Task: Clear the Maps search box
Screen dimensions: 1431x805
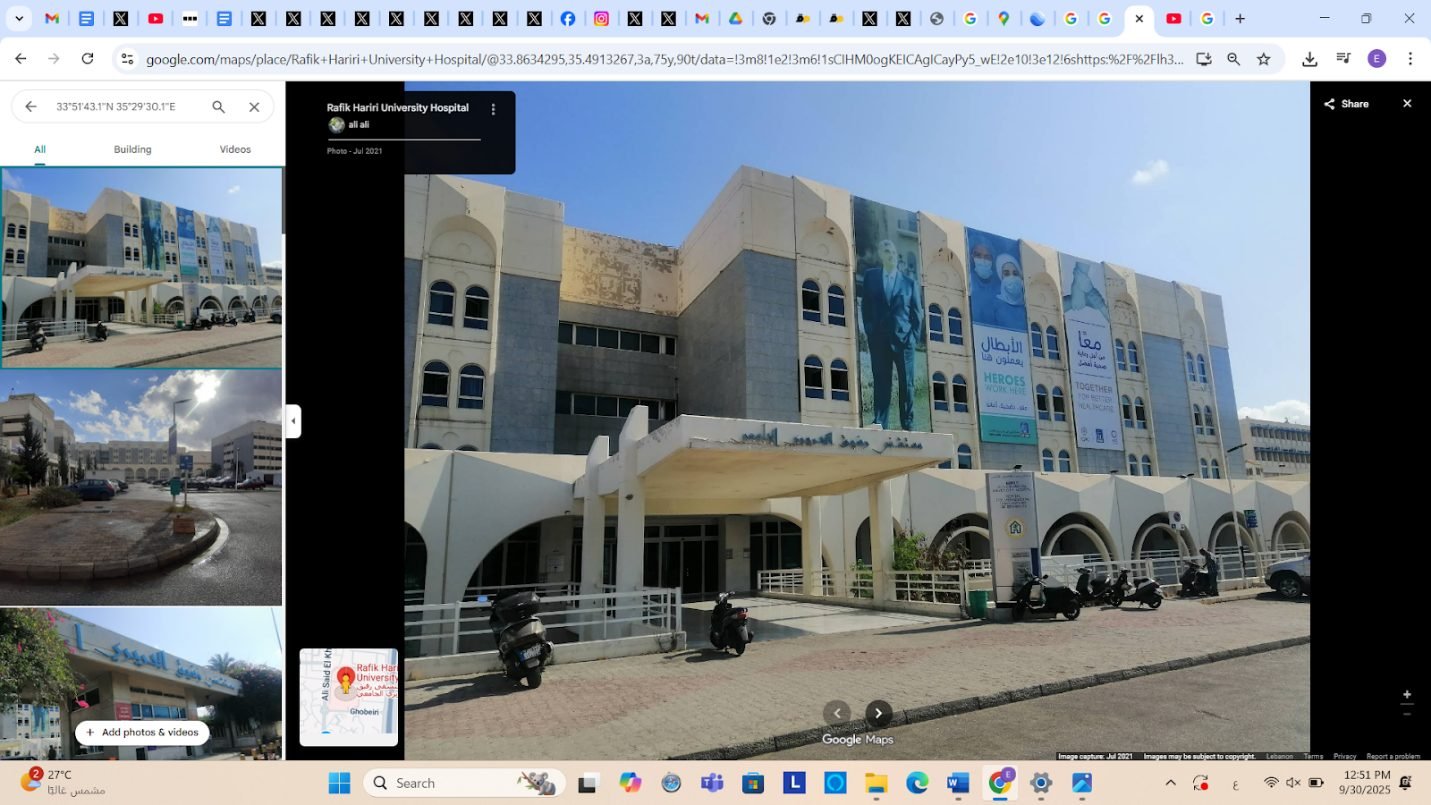Action: click(254, 107)
